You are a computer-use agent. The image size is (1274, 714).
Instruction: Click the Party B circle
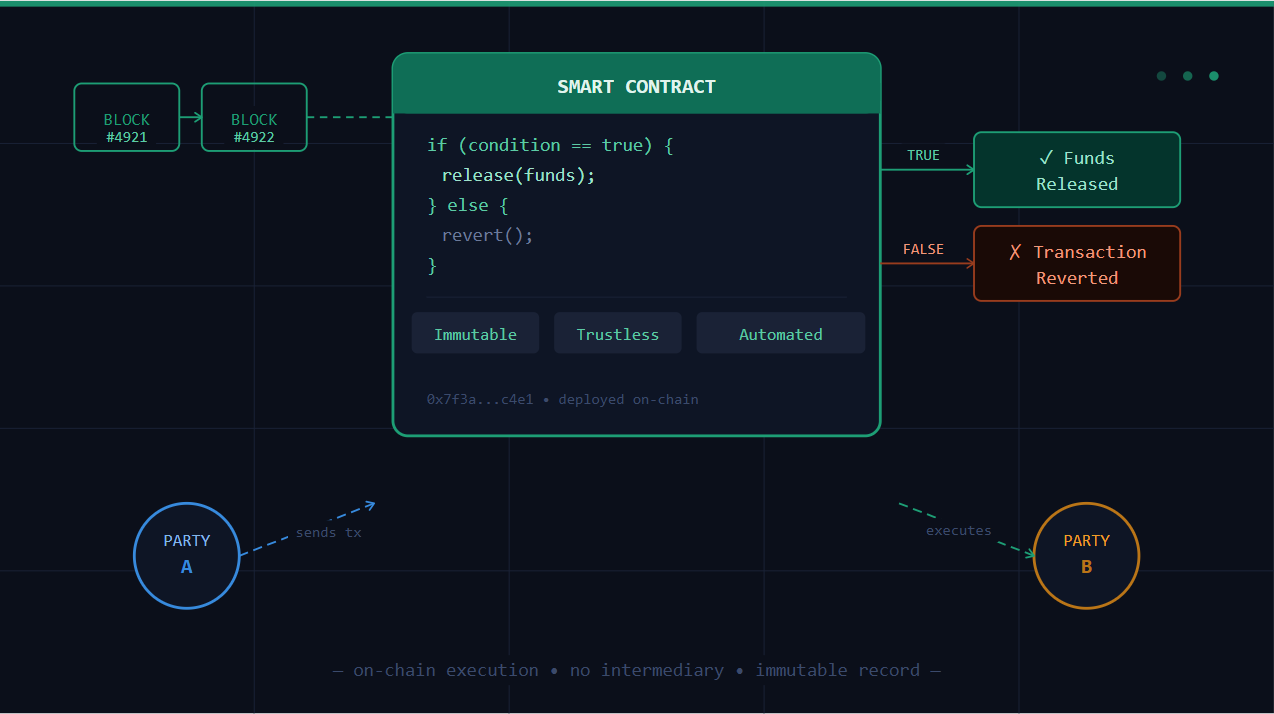pos(1086,555)
